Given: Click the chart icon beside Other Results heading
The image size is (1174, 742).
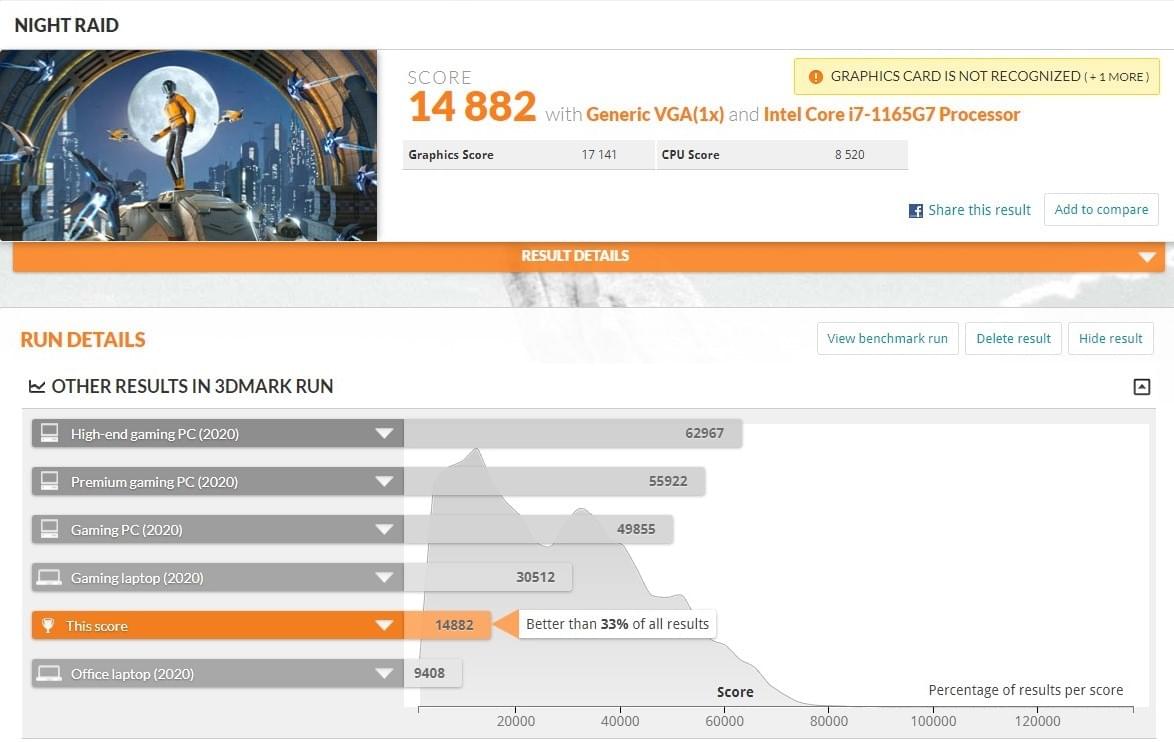Looking at the screenshot, I should tap(37, 386).
